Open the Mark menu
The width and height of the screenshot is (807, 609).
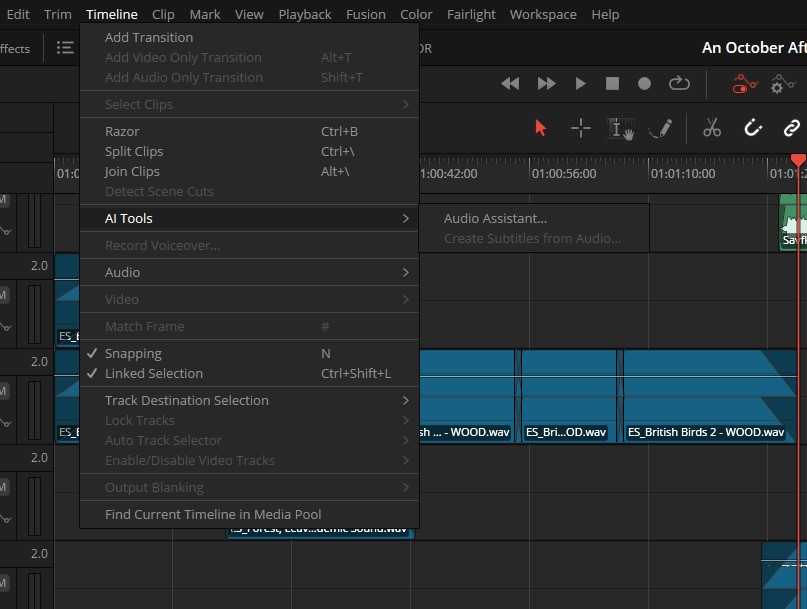coord(205,14)
